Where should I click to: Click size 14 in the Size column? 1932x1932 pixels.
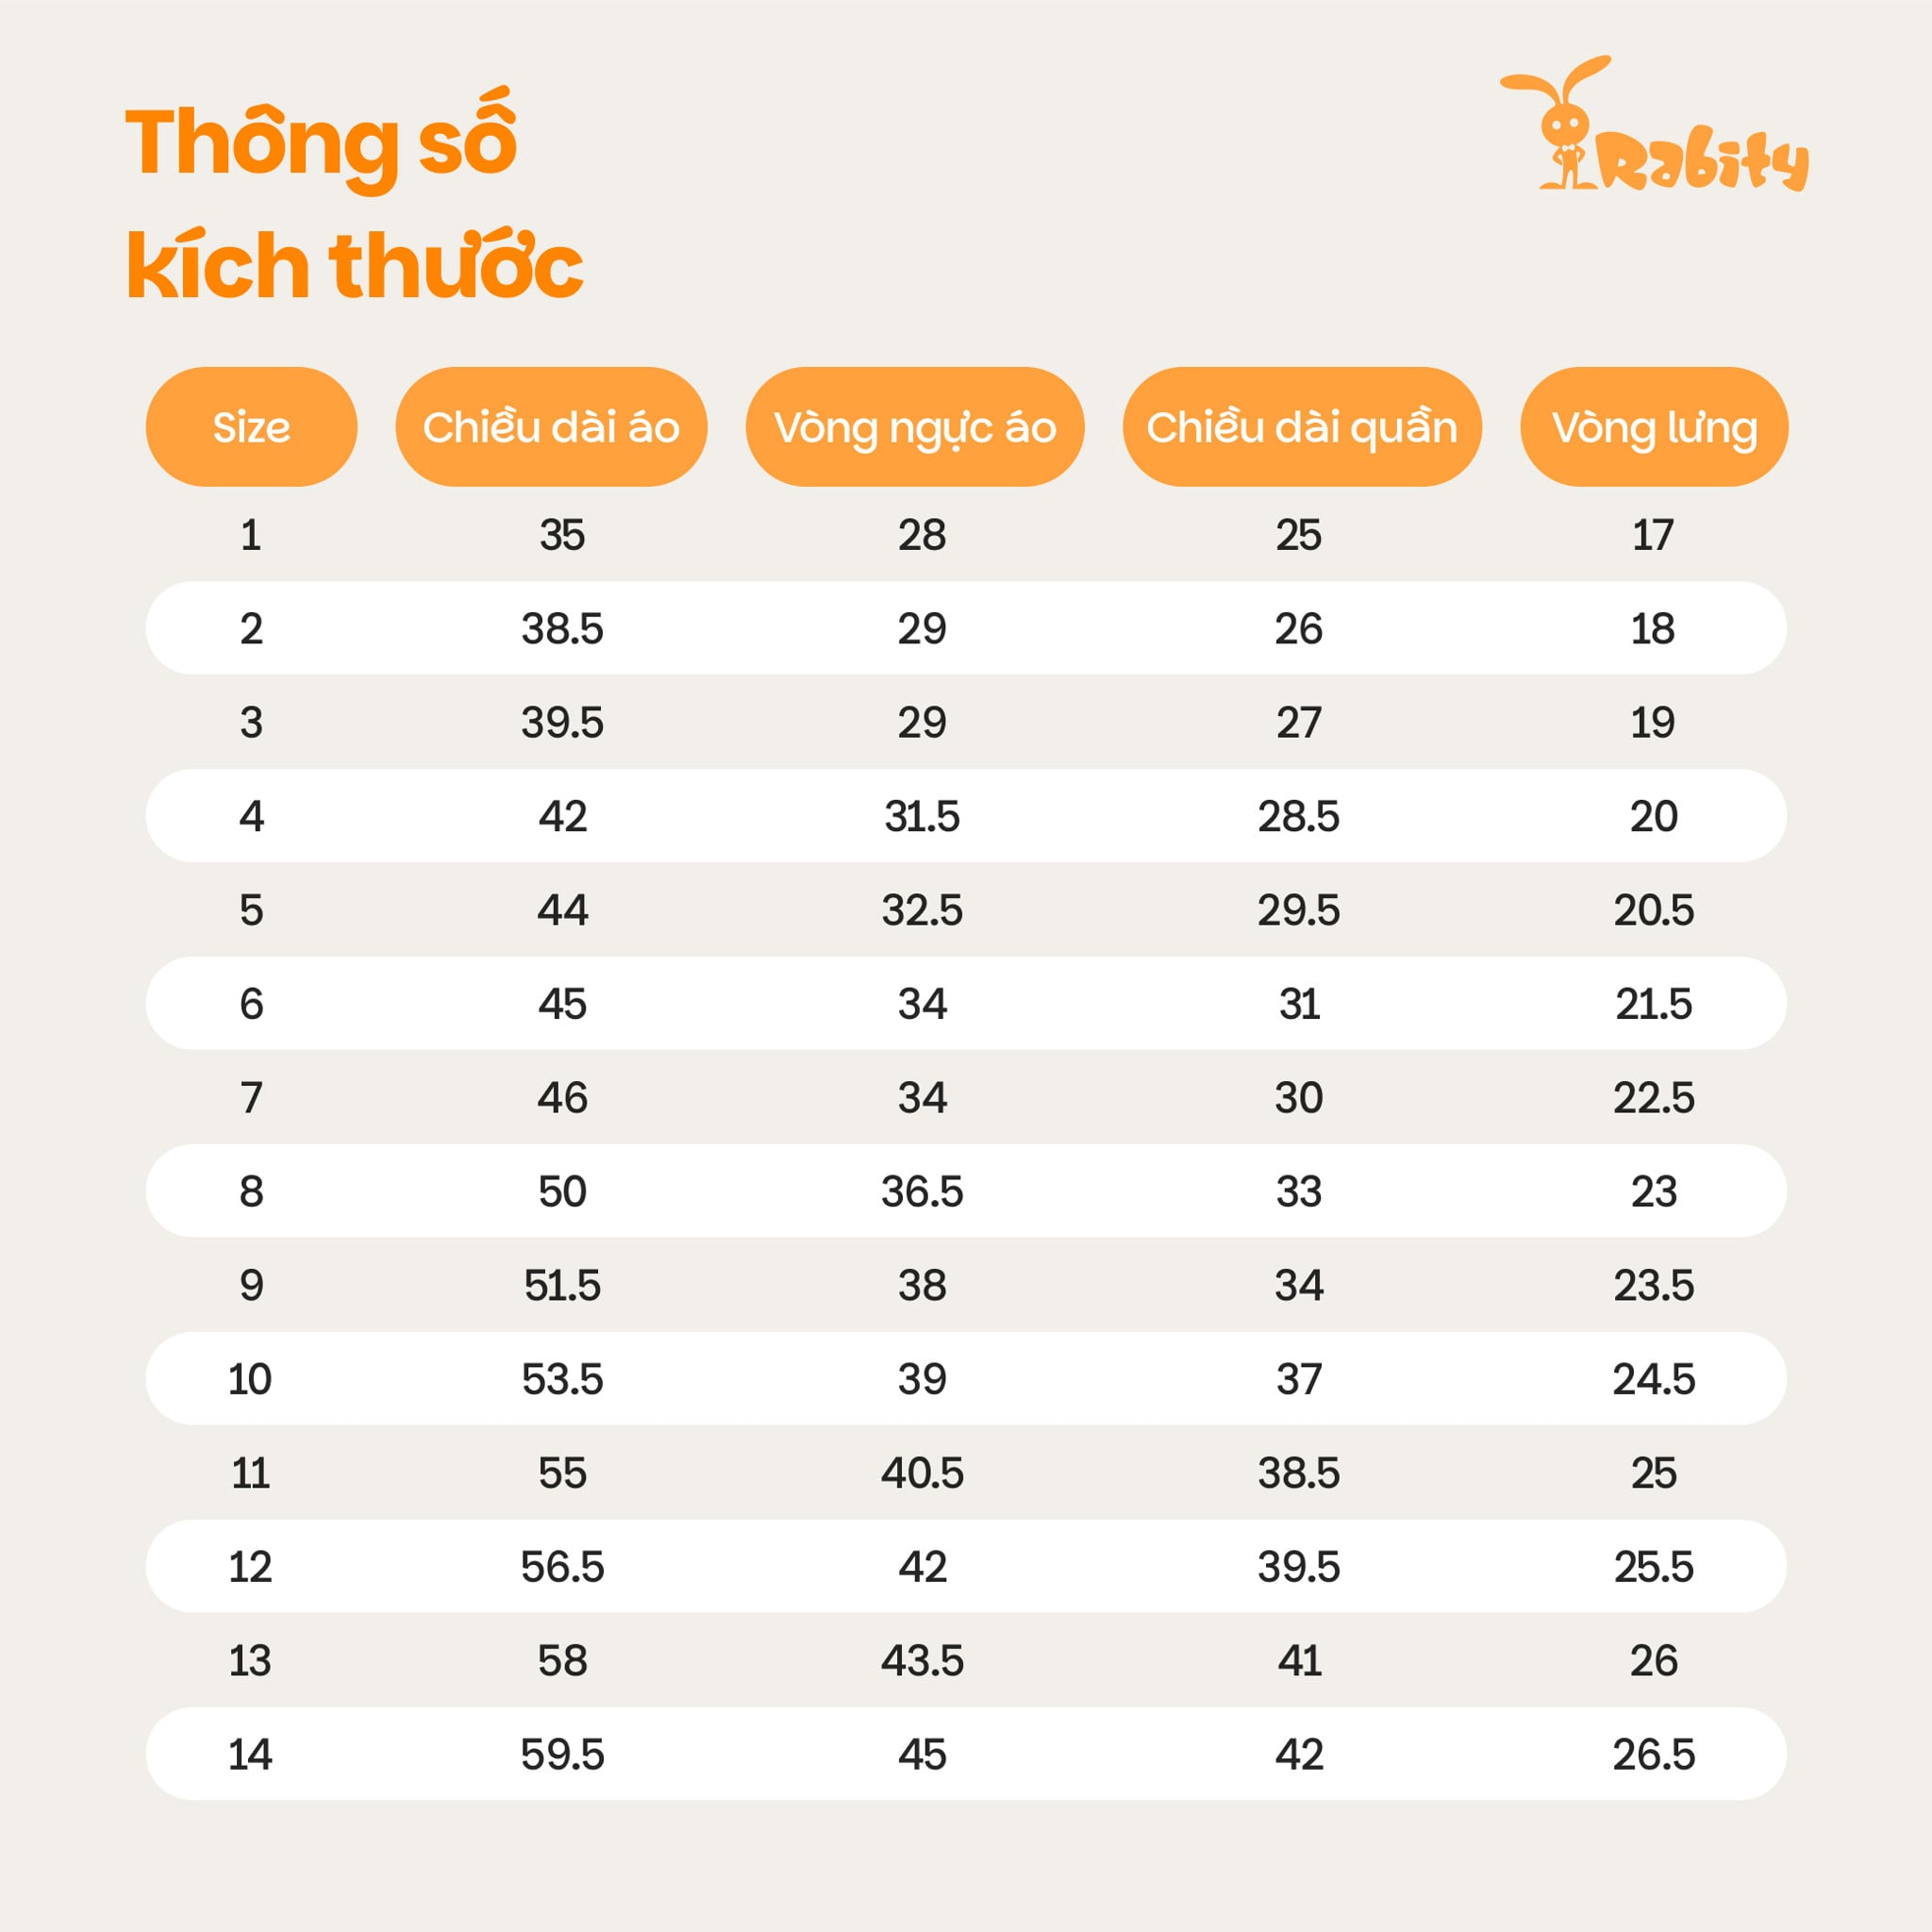[x=250, y=1754]
